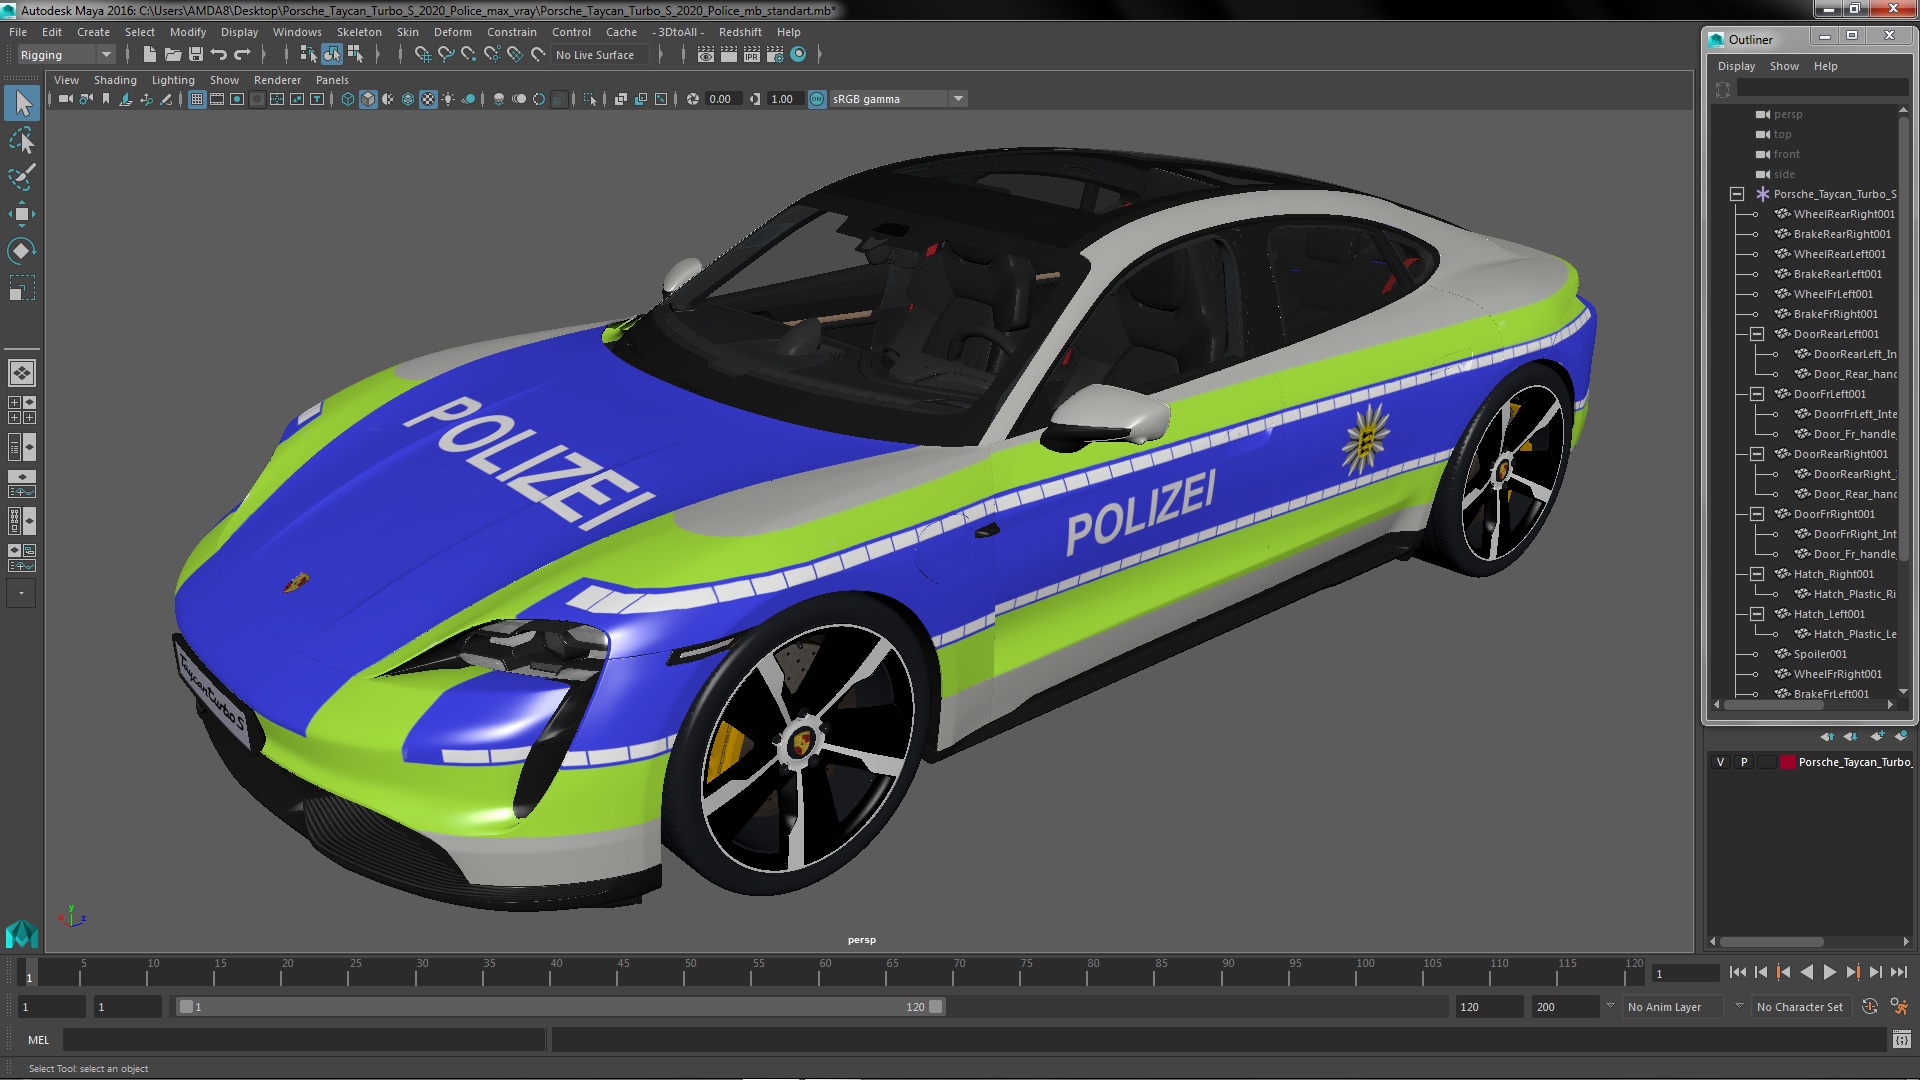Undo the last action
Image resolution: width=1920 pixels, height=1080 pixels.
[219, 55]
